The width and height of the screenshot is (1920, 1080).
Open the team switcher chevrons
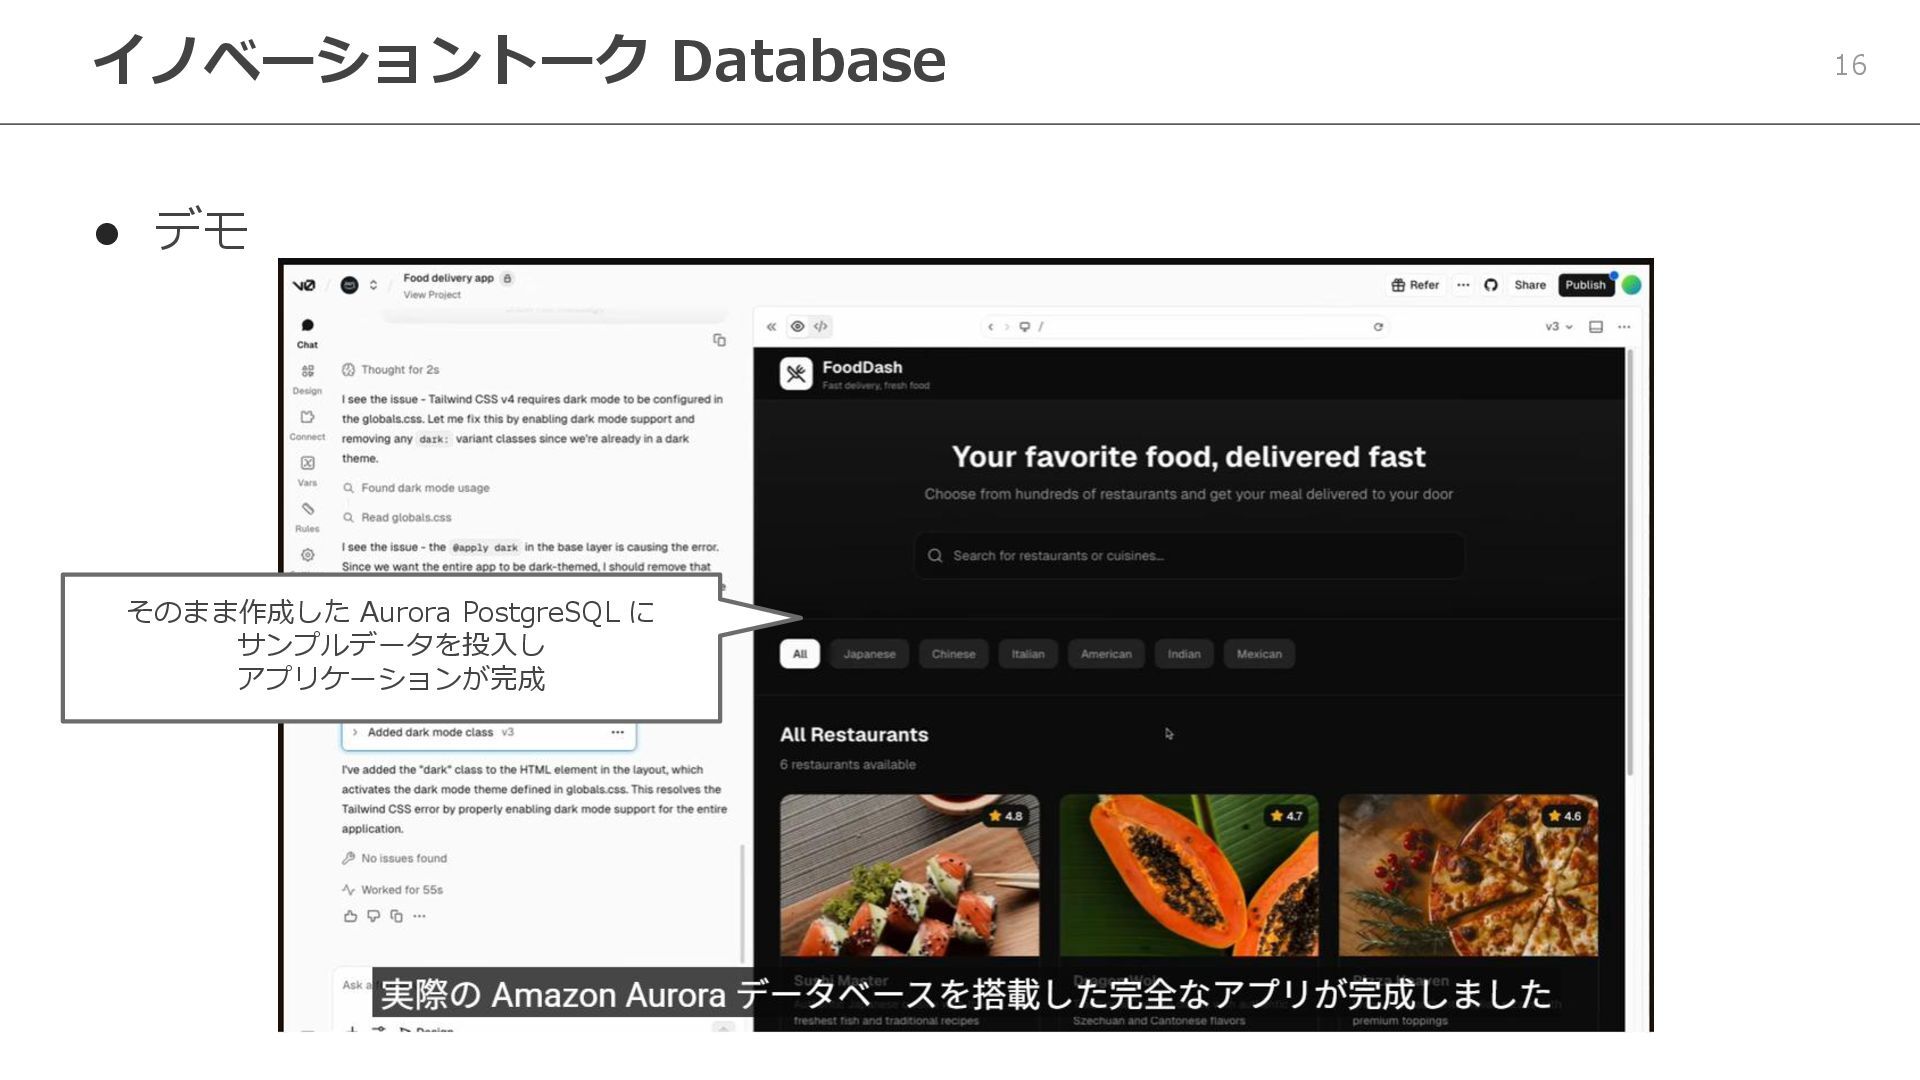[373, 285]
